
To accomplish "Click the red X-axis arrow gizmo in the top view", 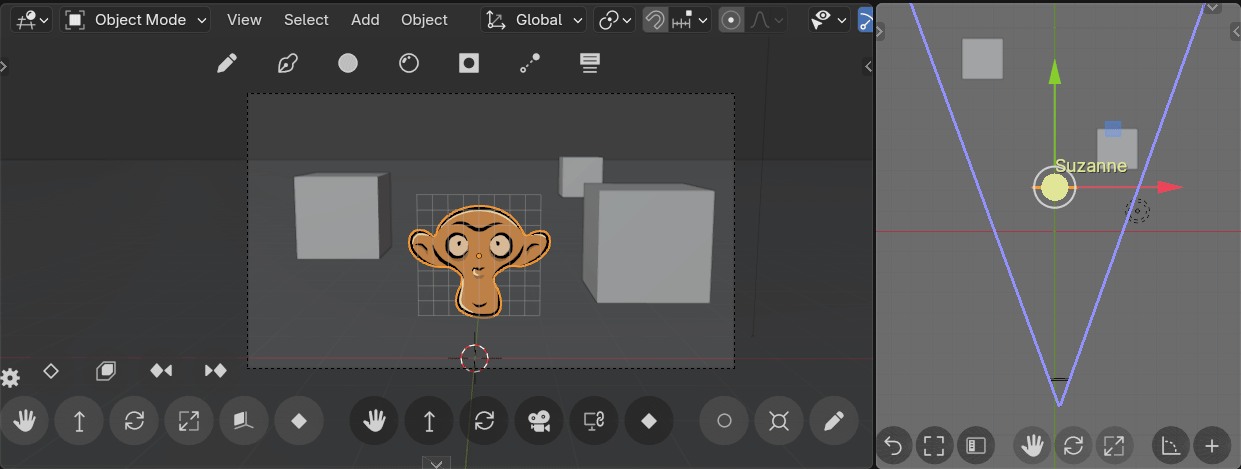I will click(1169, 187).
